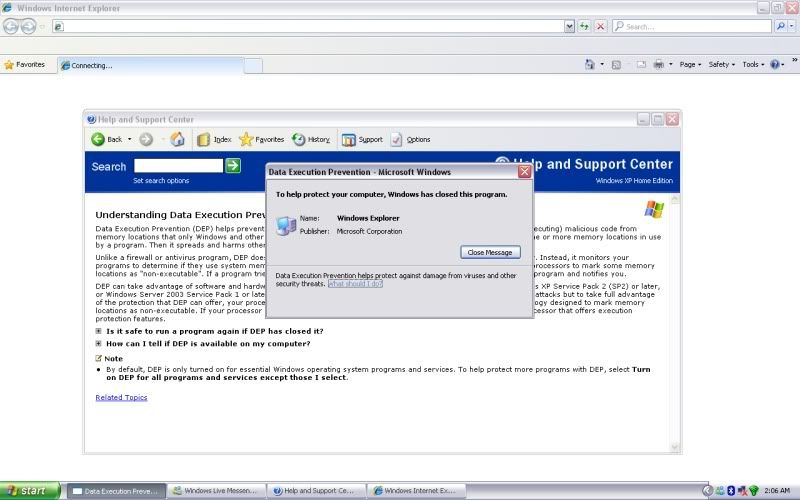
Task: Click the IE search magnifier button
Action: pos(780,26)
